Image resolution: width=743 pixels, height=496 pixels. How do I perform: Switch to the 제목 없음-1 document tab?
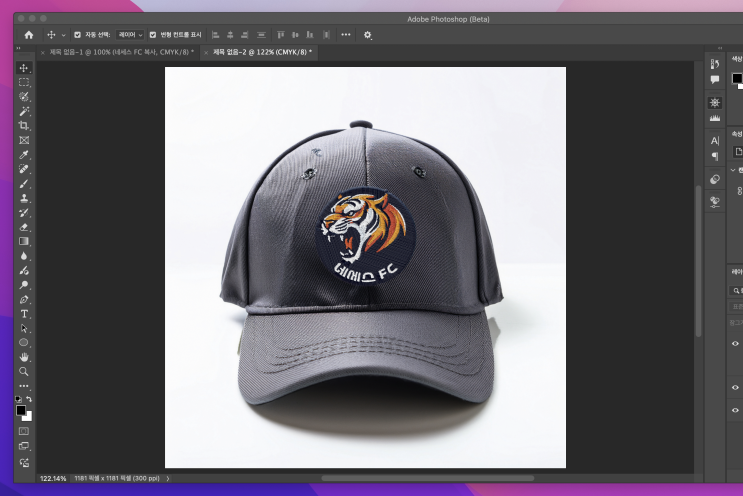pyautogui.click(x=120, y=51)
